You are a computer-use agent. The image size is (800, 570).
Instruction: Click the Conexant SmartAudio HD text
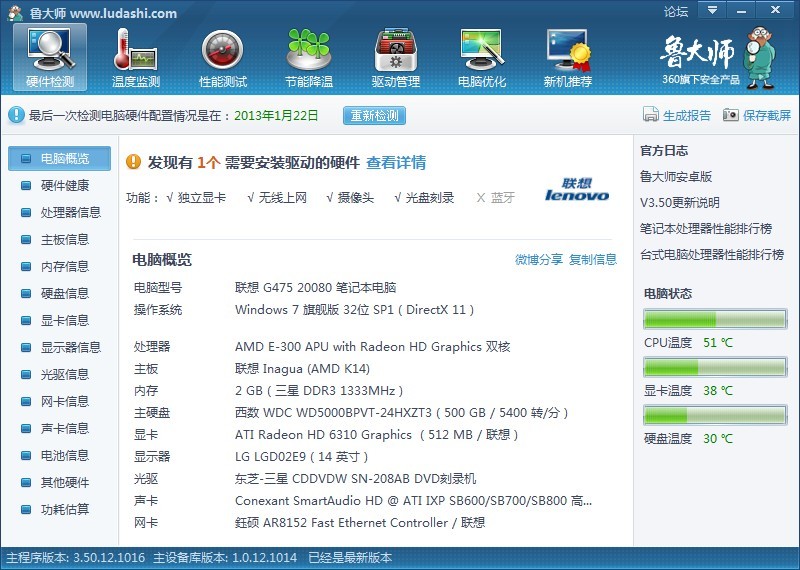[413, 501]
